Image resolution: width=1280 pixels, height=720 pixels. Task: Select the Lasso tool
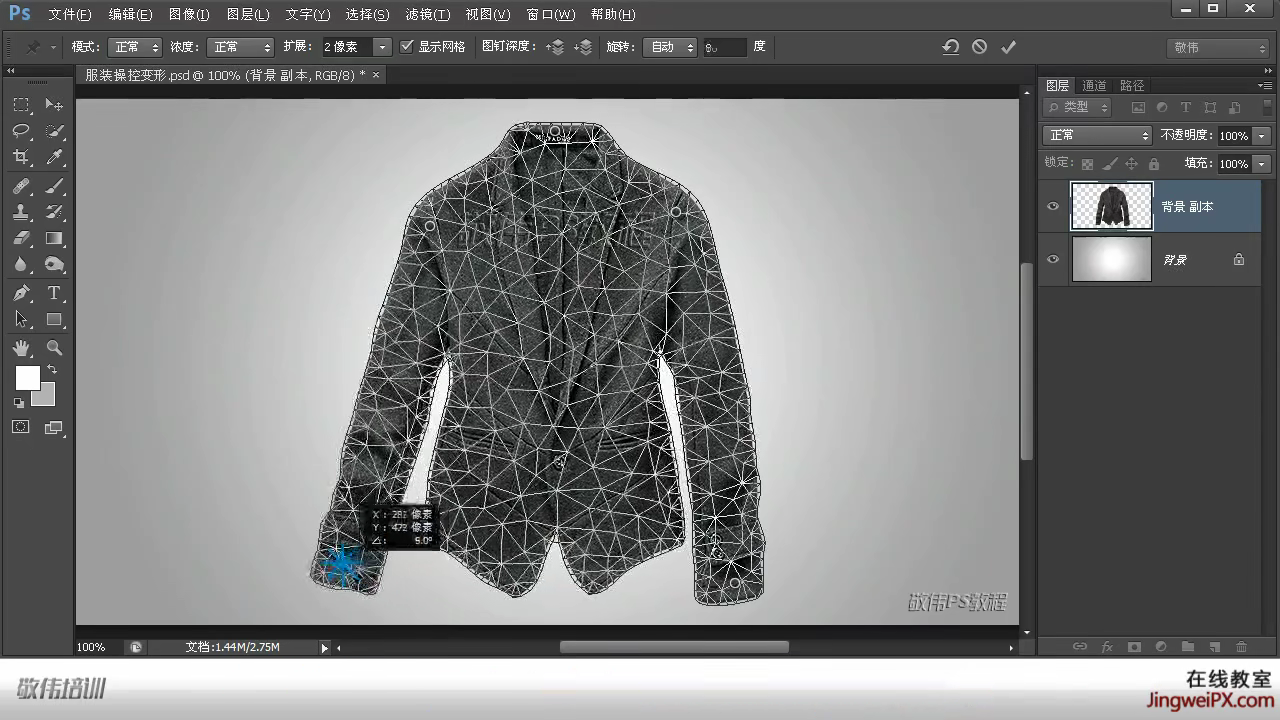click(x=21, y=131)
